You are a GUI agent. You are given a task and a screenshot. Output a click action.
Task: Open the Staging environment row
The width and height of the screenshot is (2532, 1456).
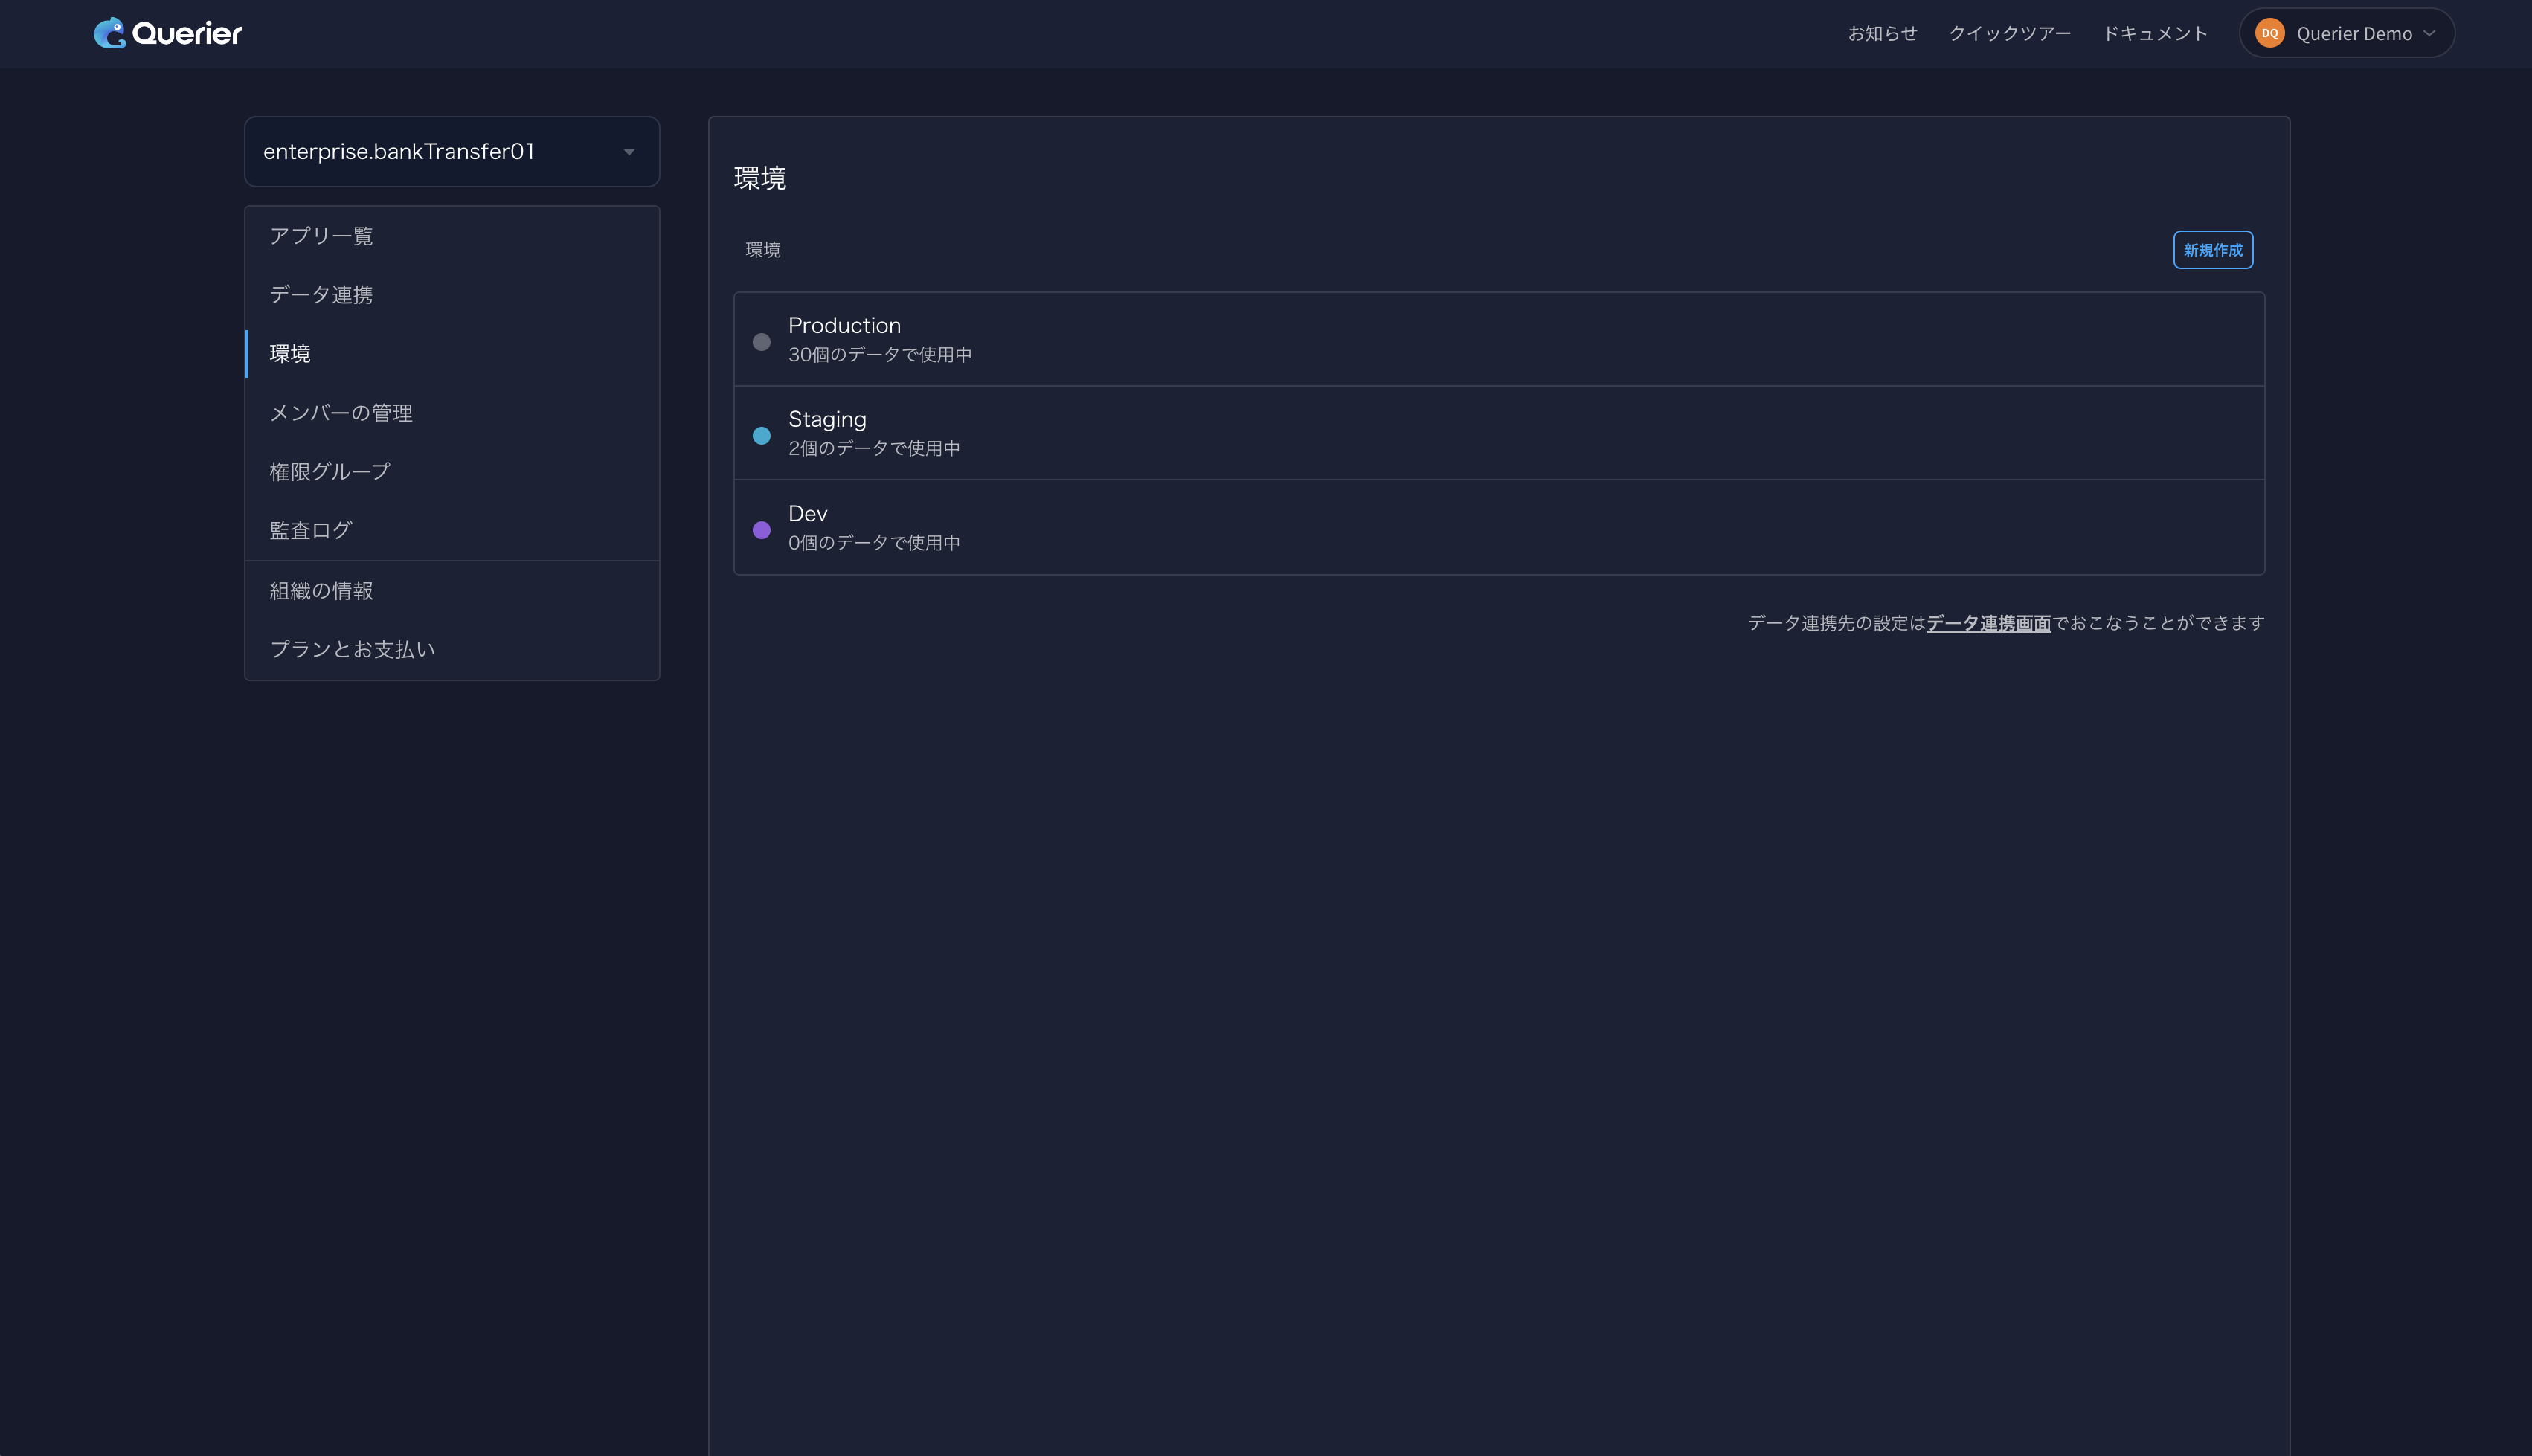pos(1498,433)
